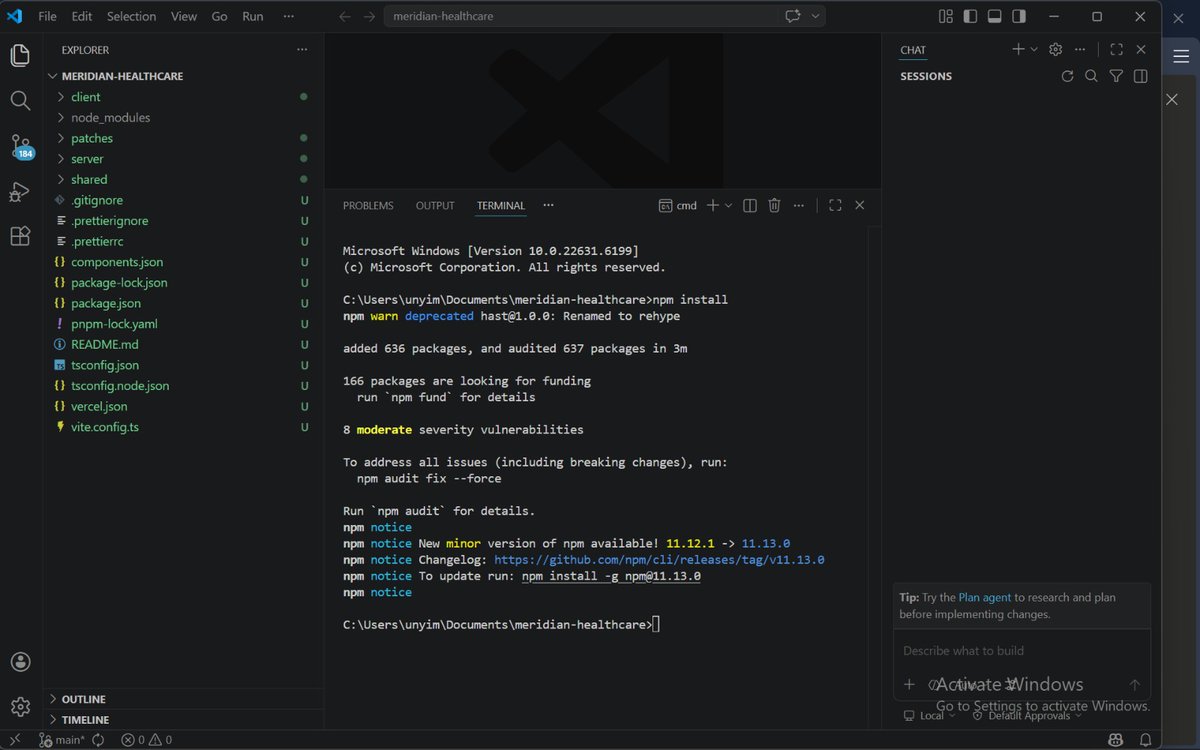
Task: Go back with navigation arrow
Action: tap(345, 16)
